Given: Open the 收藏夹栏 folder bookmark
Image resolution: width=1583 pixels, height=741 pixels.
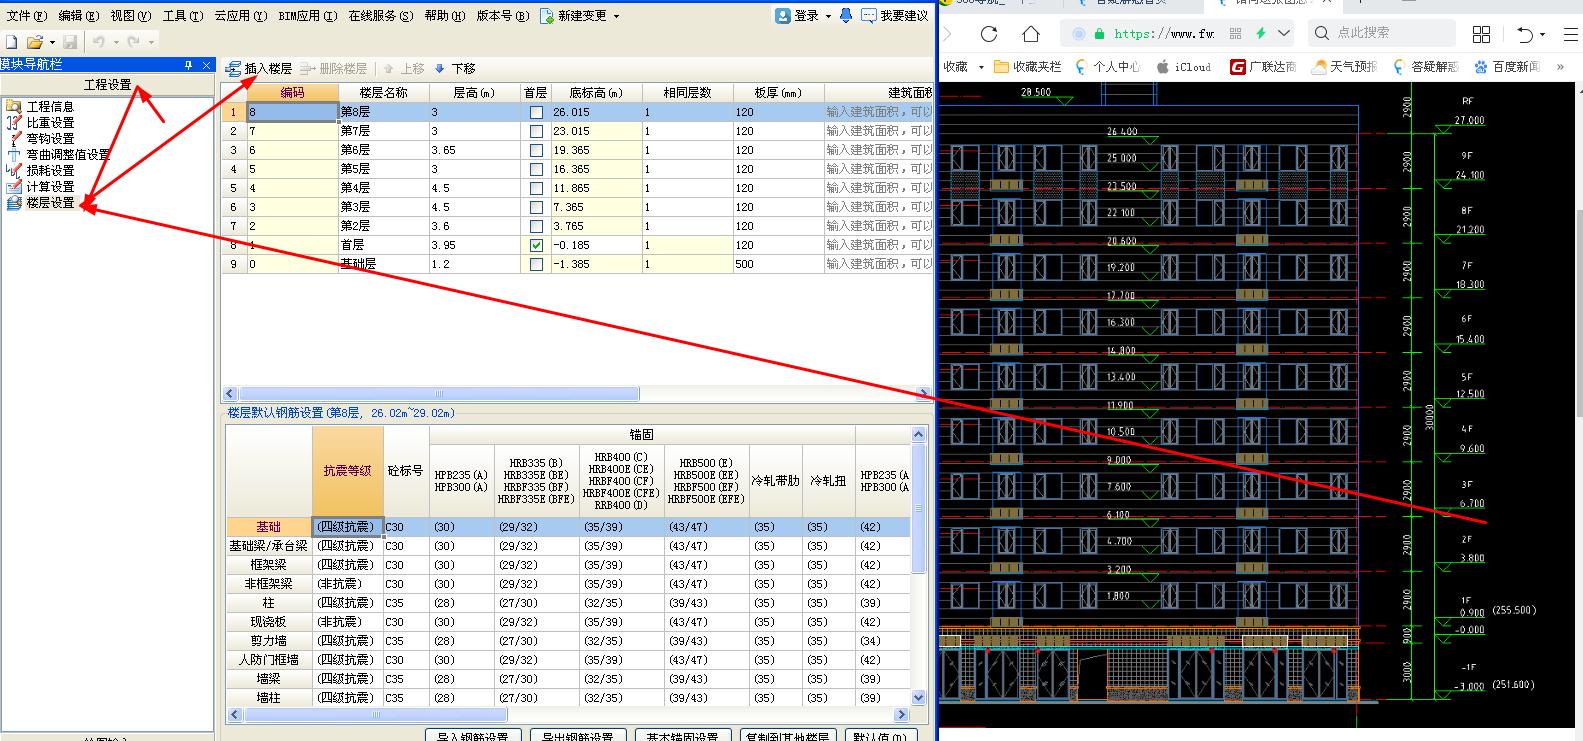Looking at the screenshot, I should (1028, 67).
